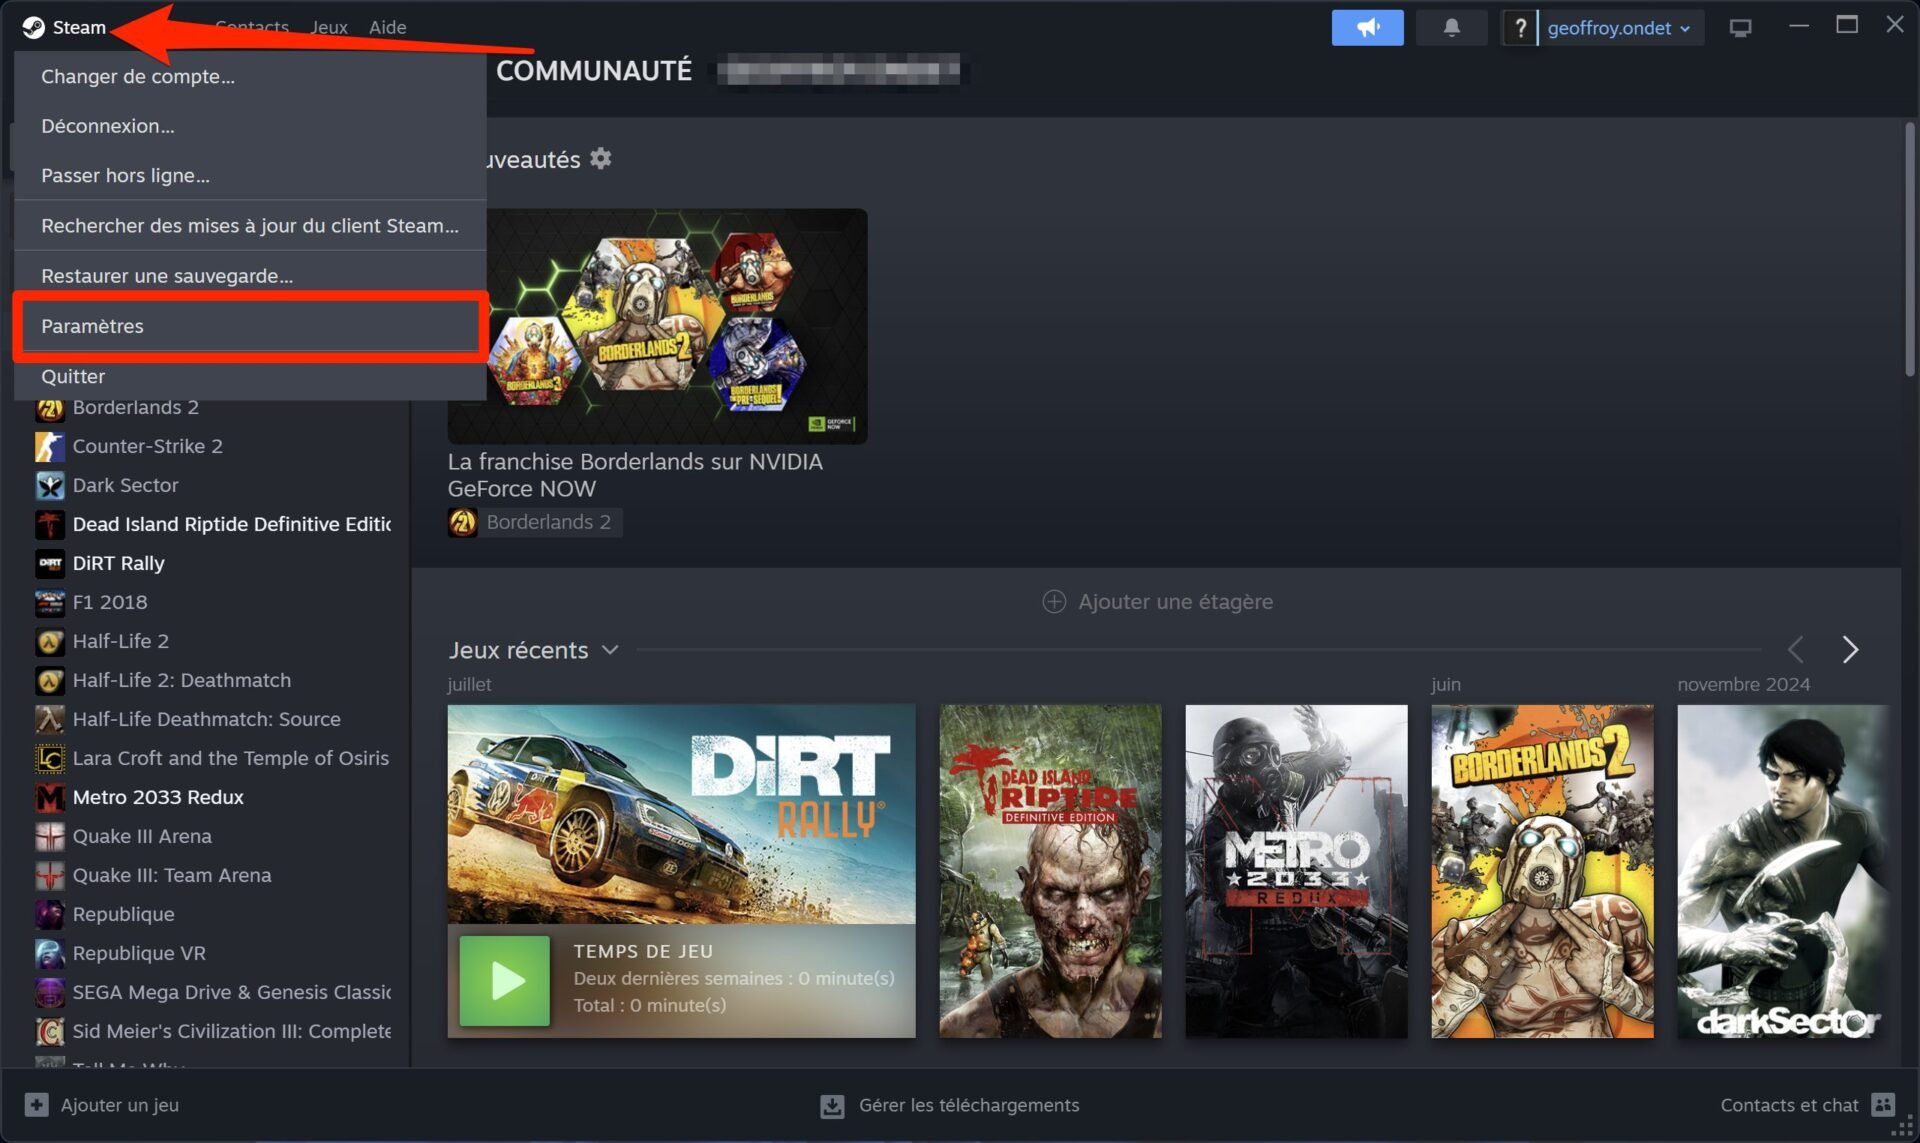The image size is (1920, 1143).
Task: Open the Aide menu
Action: (387, 27)
